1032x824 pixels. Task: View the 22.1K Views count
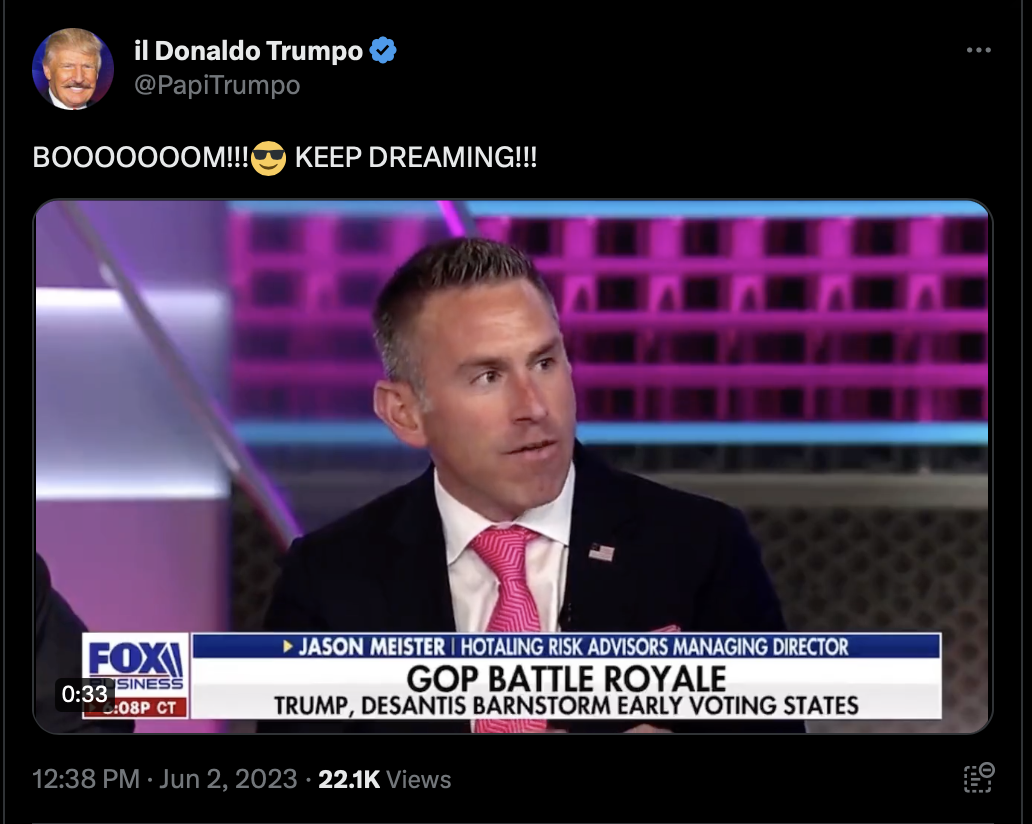384,779
